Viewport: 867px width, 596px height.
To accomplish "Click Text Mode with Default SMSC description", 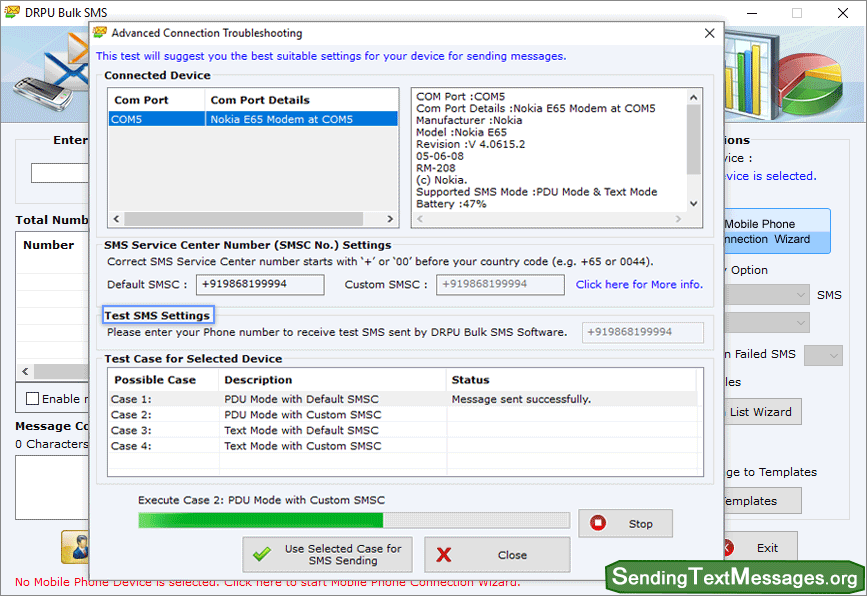I will [301, 430].
